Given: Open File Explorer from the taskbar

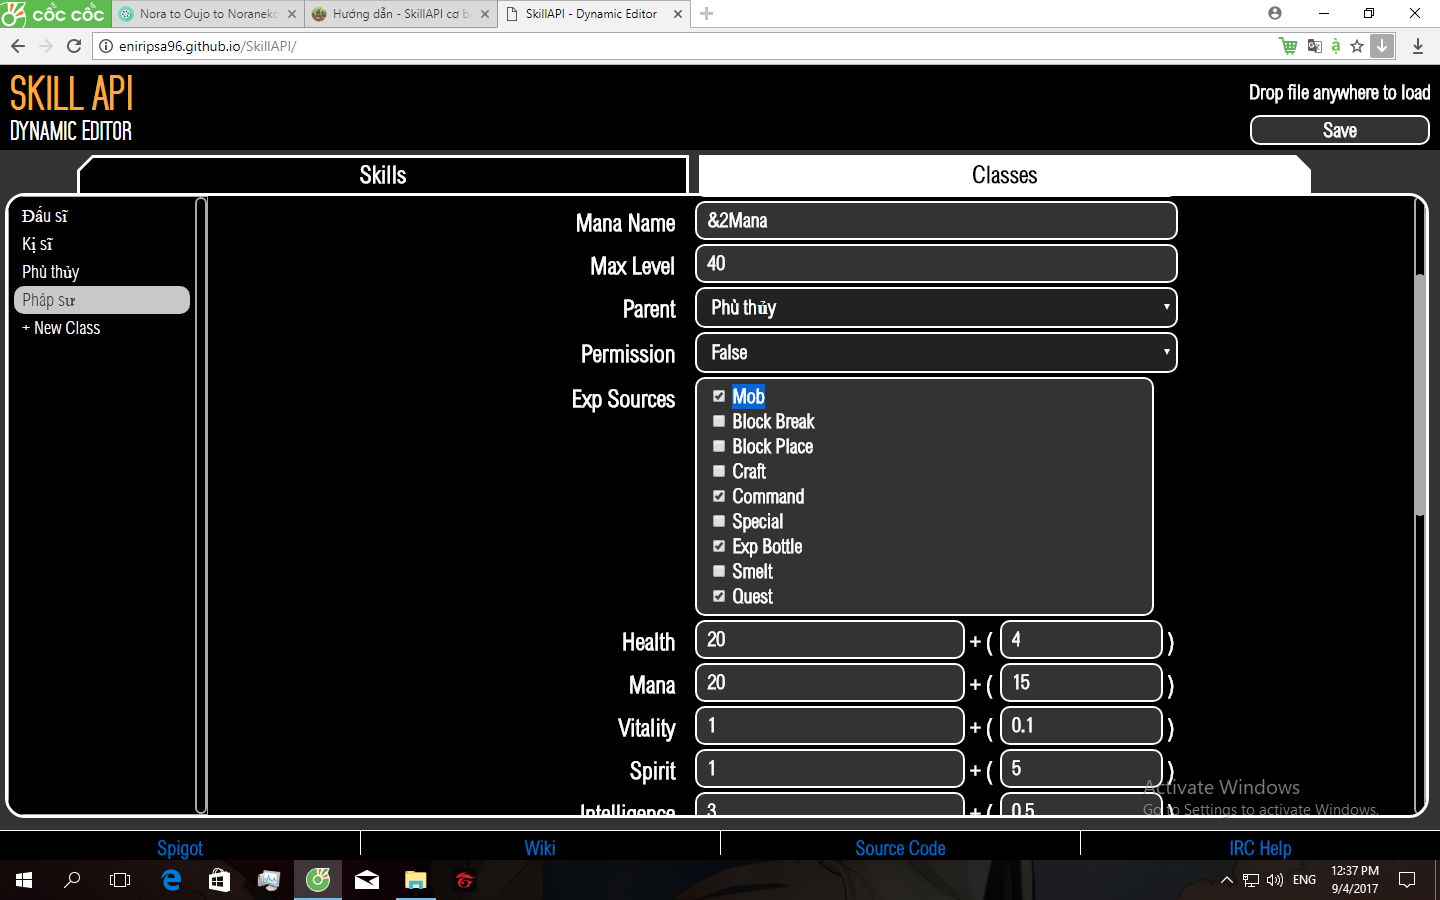Looking at the screenshot, I should pyautogui.click(x=415, y=880).
